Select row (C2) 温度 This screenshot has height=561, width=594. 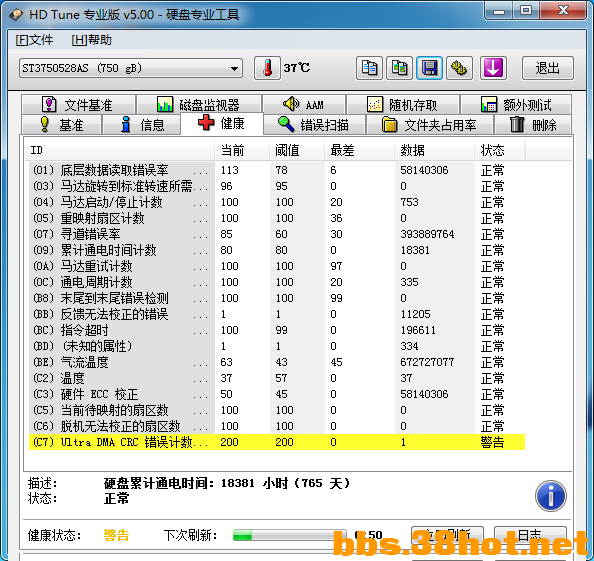coord(277,378)
